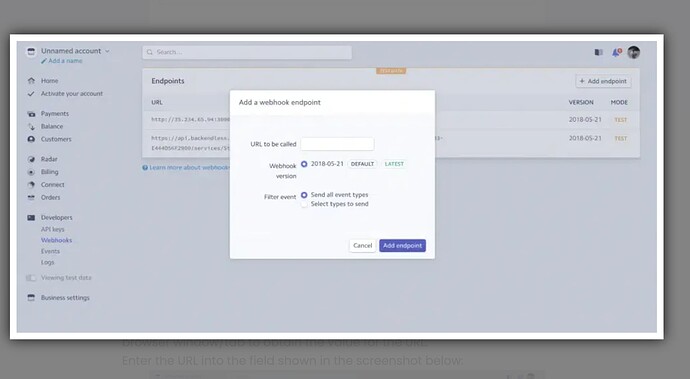Select the 2018-05-21 webhook version radio

304,164
